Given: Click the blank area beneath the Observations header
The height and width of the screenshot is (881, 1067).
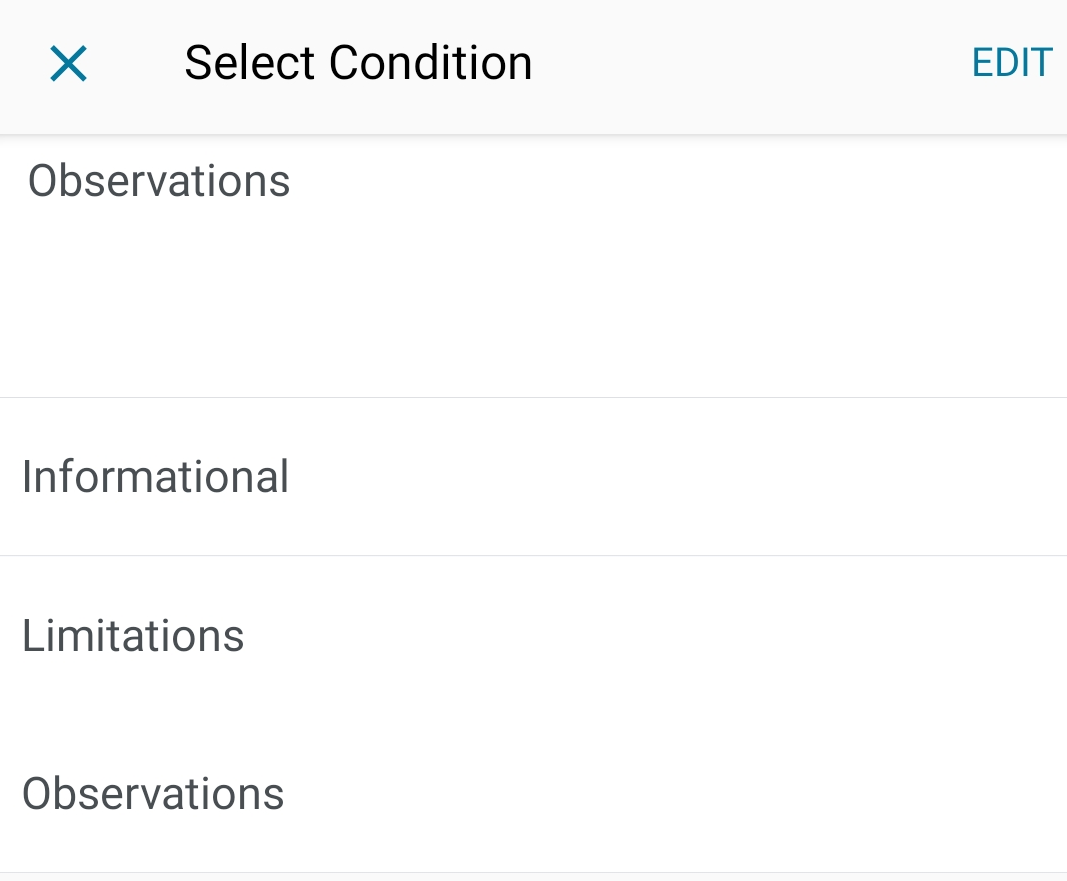Looking at the screenshot, I should (533, 300).
